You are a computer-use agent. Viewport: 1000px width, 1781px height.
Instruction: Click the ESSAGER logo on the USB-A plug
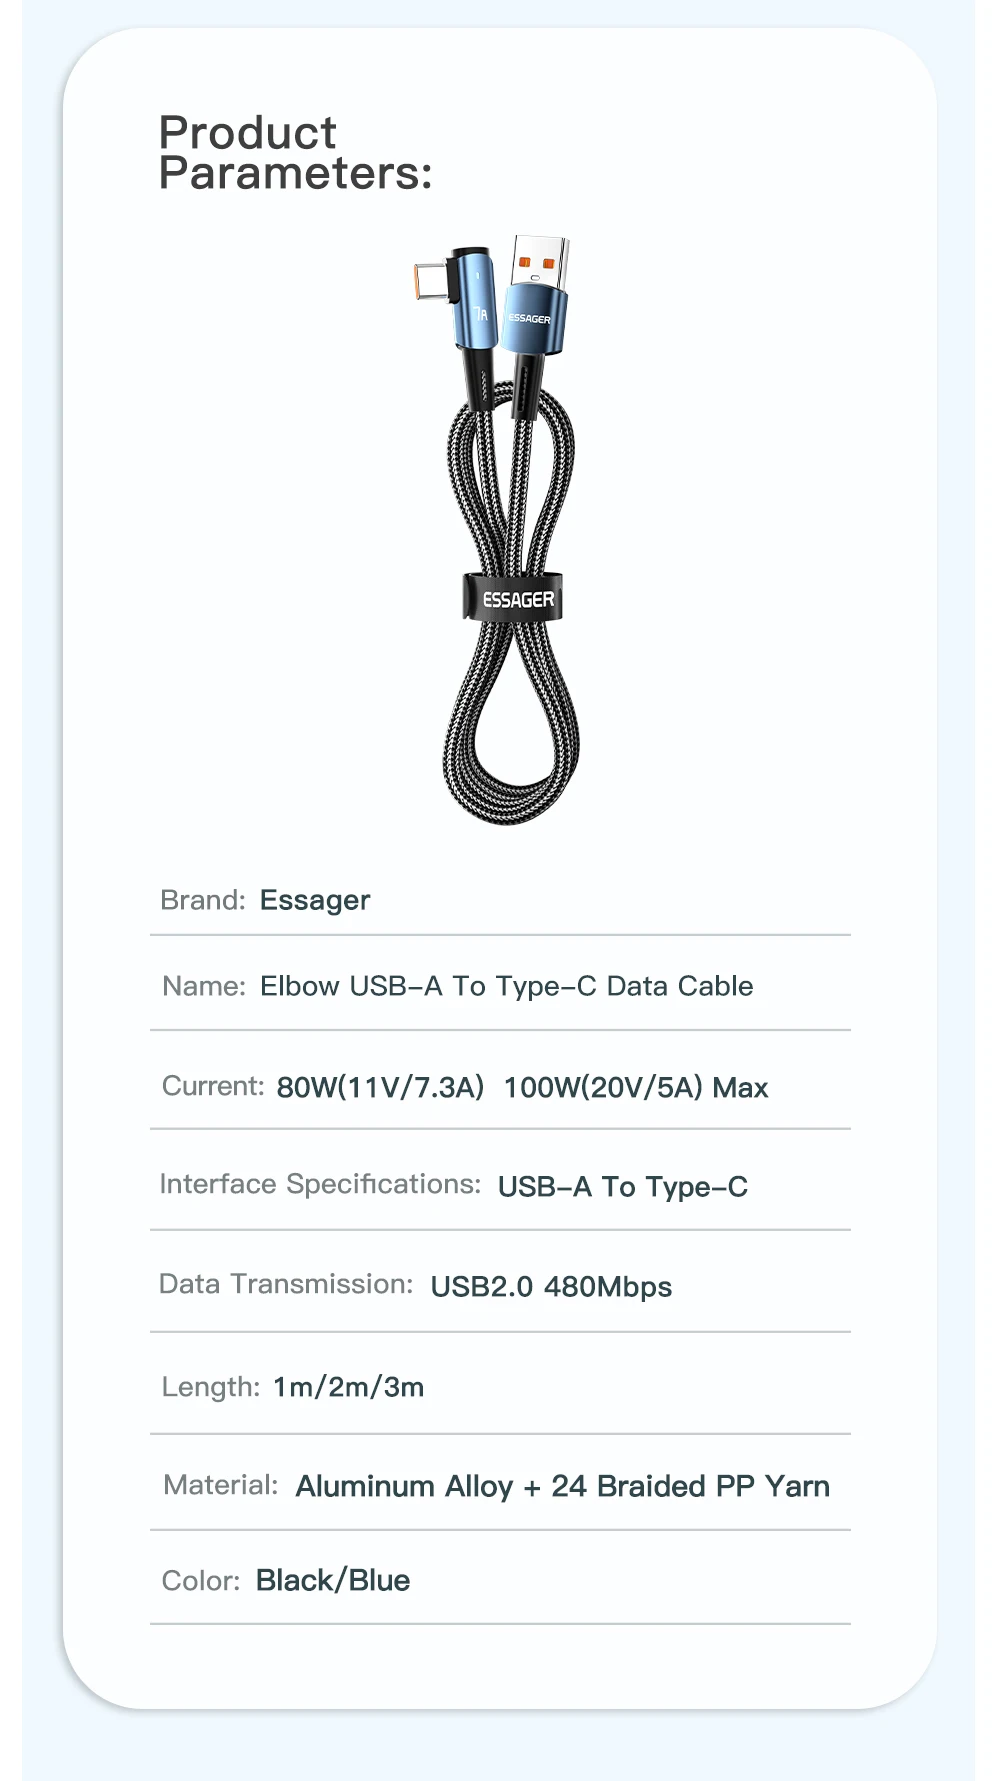click(529, 319)
